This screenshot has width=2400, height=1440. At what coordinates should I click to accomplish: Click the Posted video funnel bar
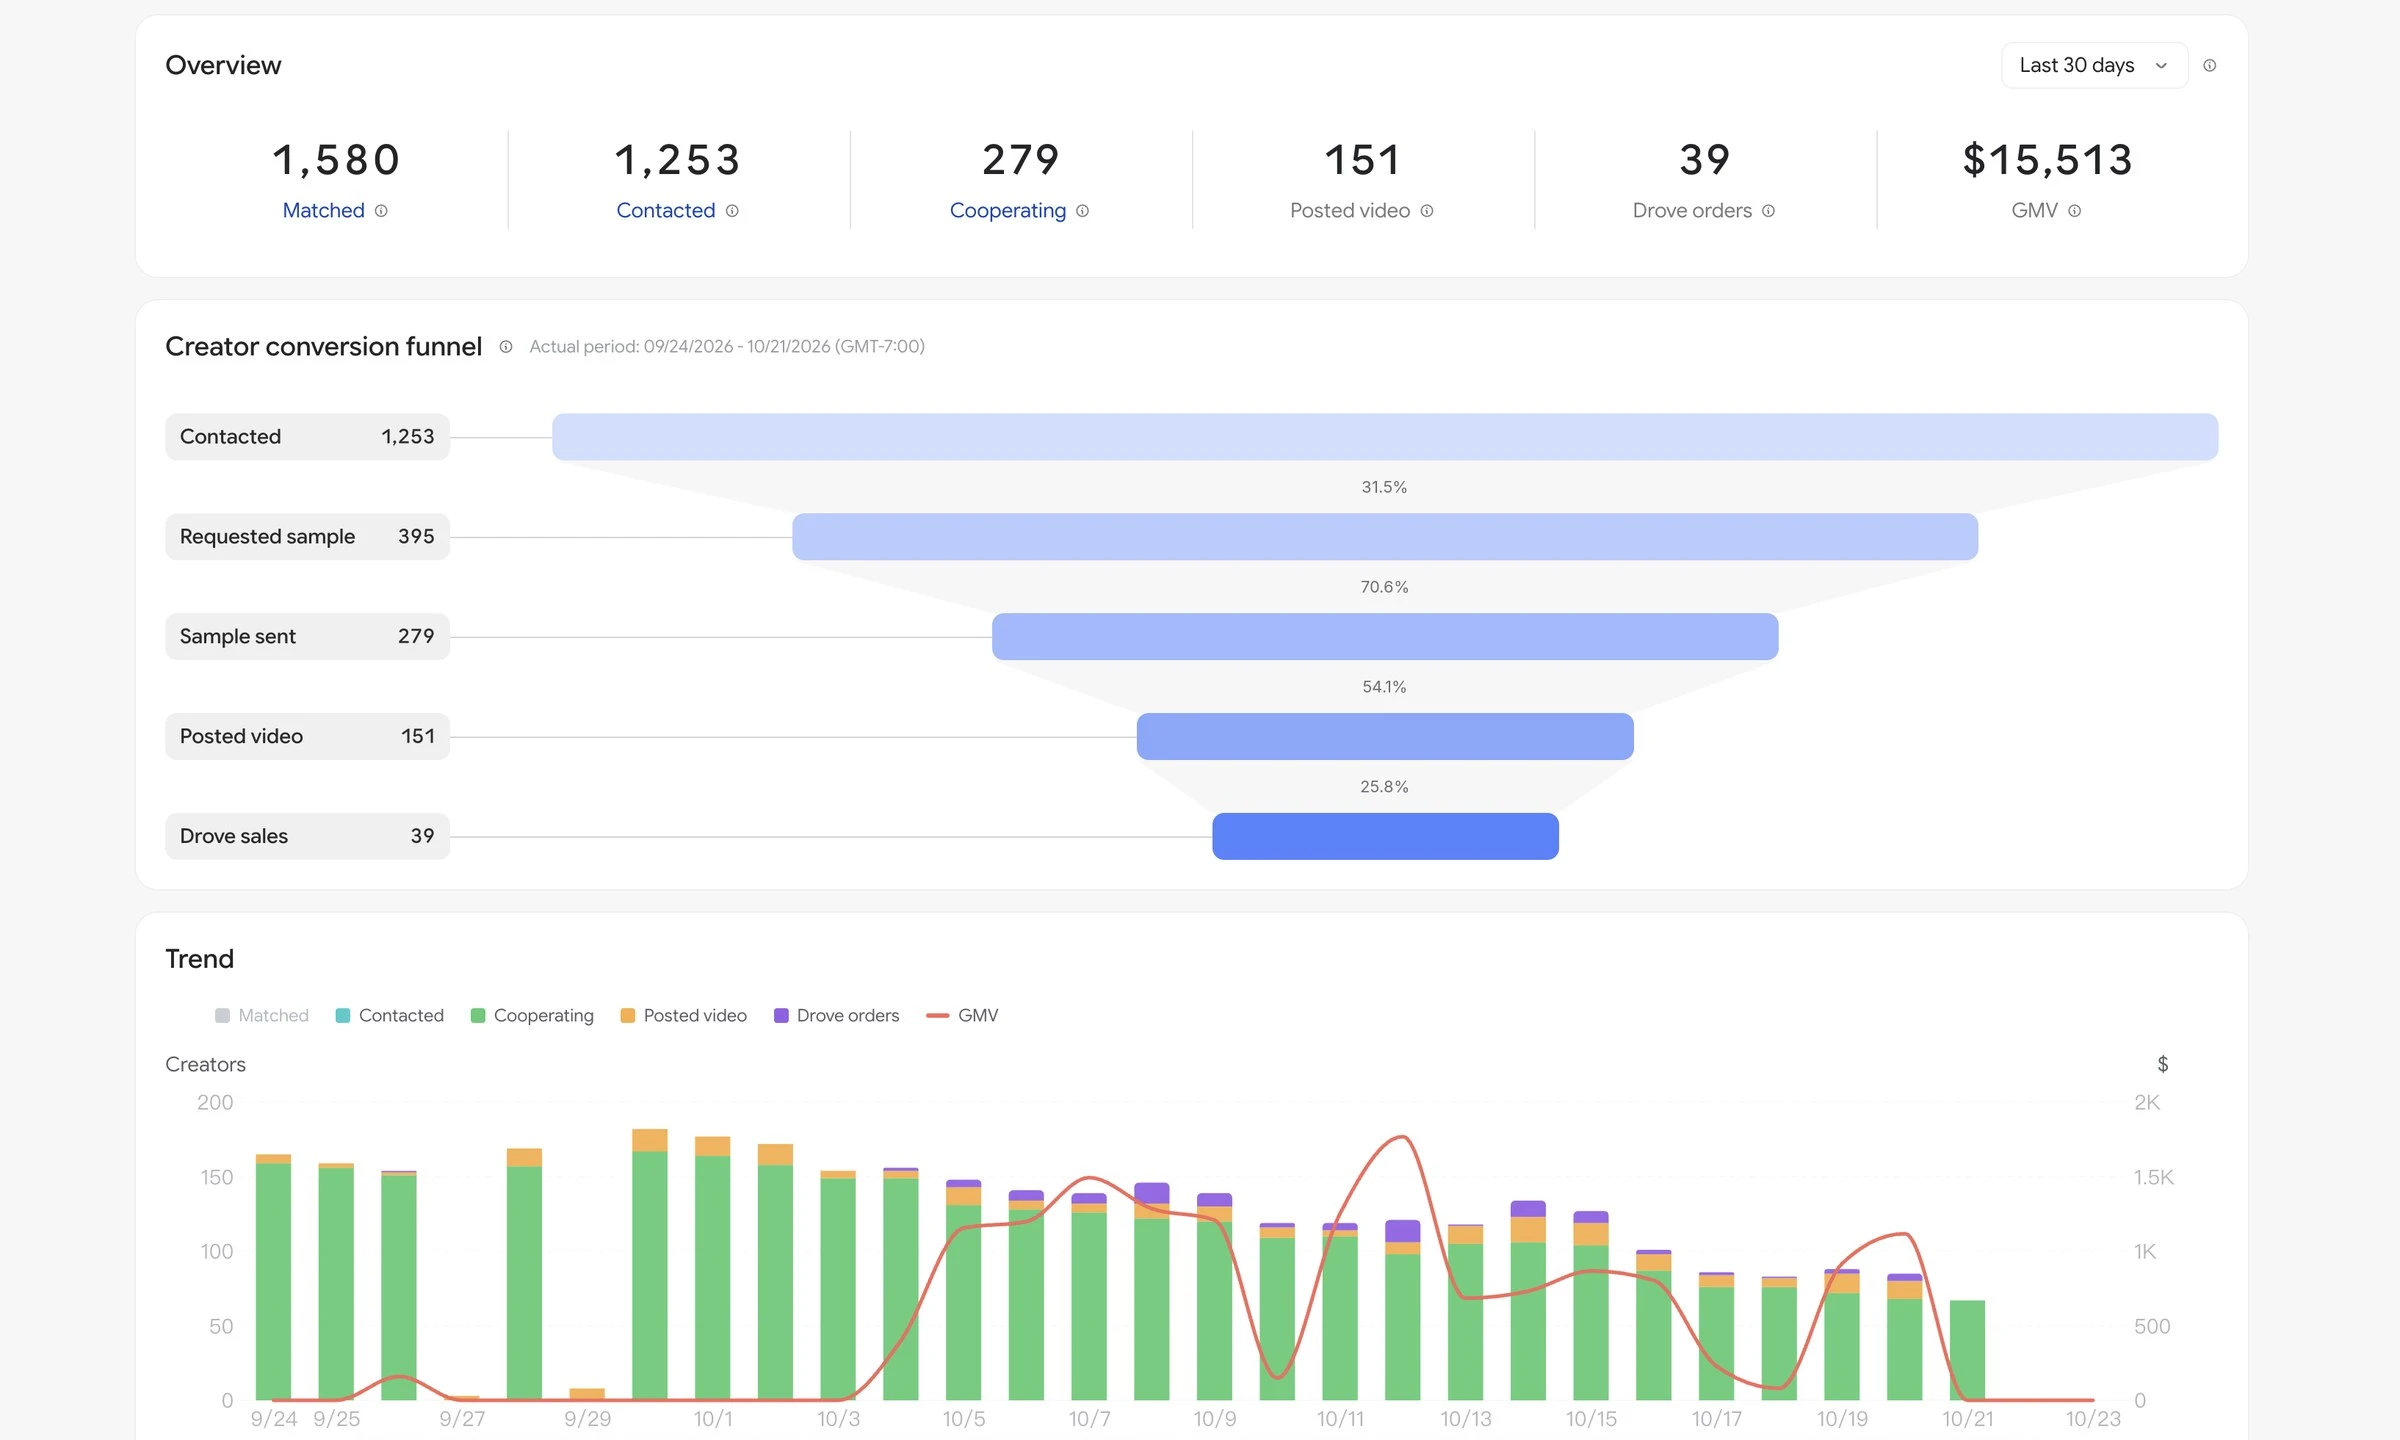click(1385, 737)
